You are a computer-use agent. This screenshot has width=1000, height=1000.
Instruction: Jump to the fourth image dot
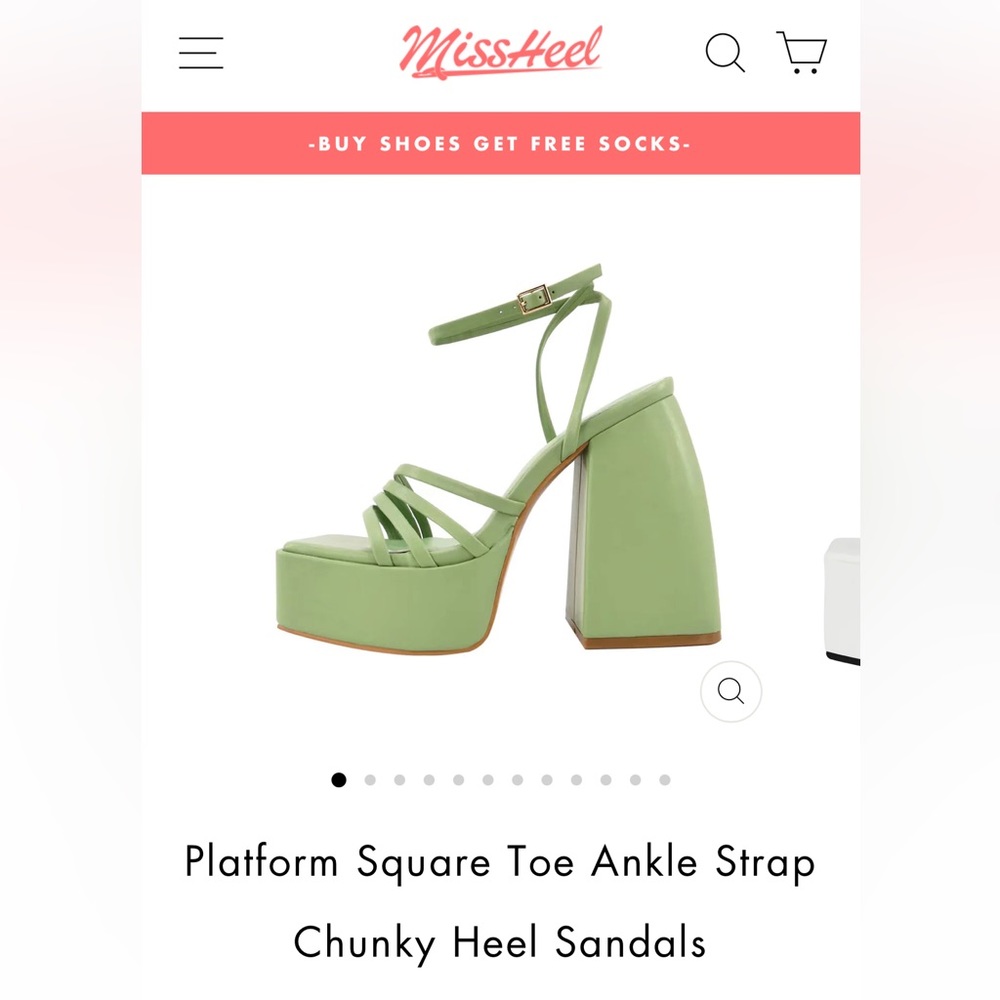pyautogui.click(x=429, y=780)
